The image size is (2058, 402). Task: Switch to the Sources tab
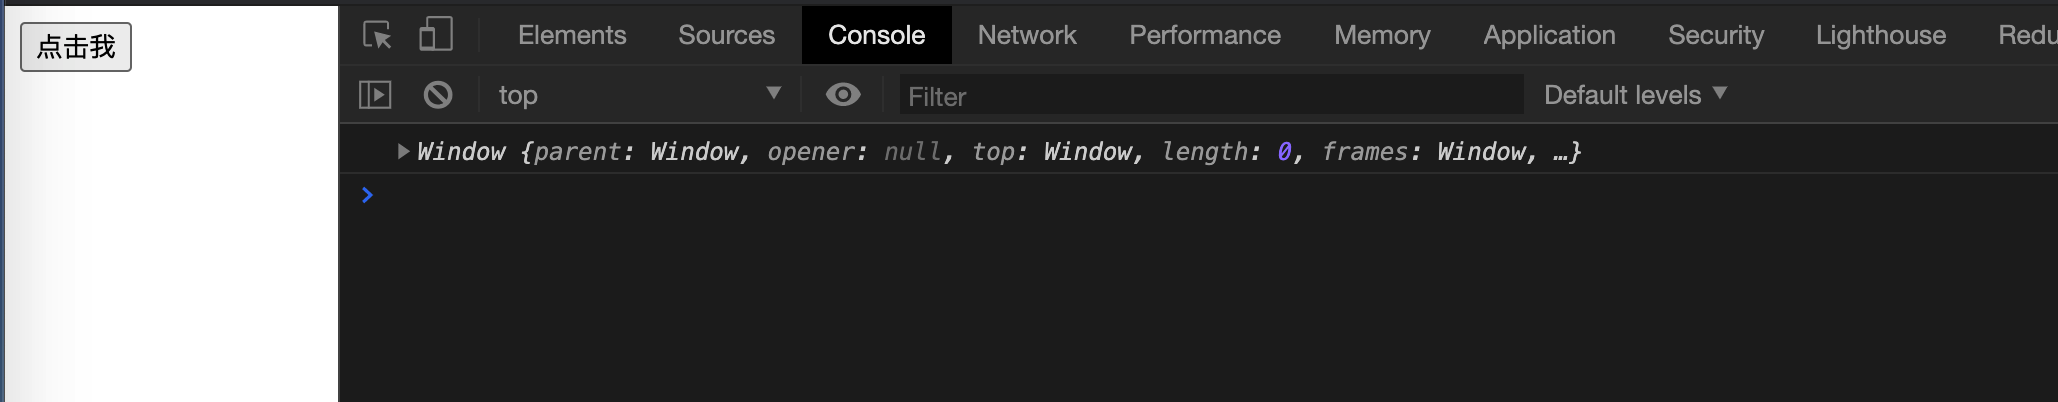point(726,35)
